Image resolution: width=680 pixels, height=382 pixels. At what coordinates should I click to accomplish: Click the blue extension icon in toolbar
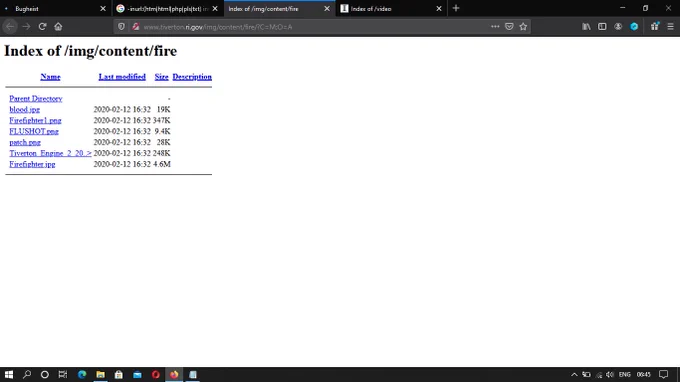(634, 26)
